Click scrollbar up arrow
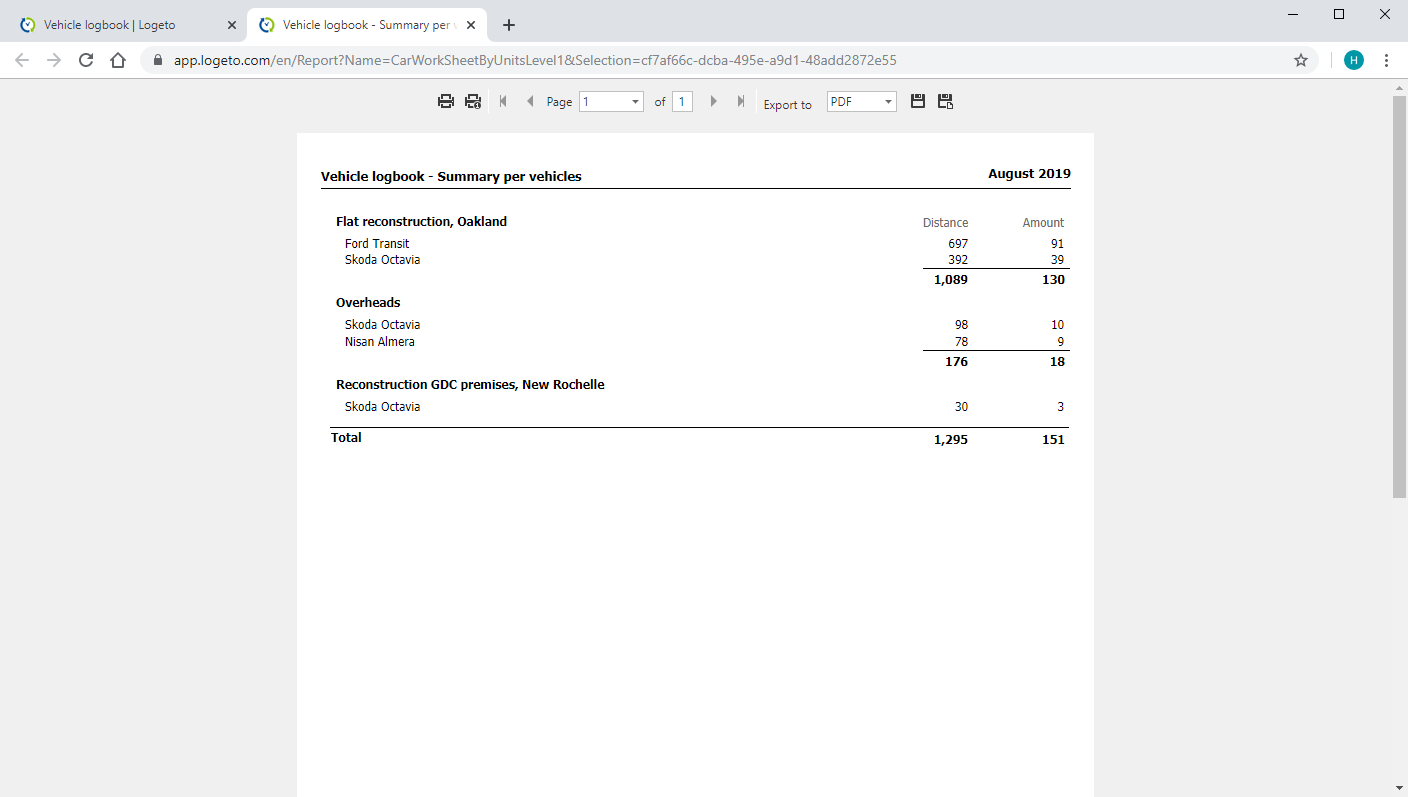Screen dimensions: 1408x797 [x=1400, y=88]
